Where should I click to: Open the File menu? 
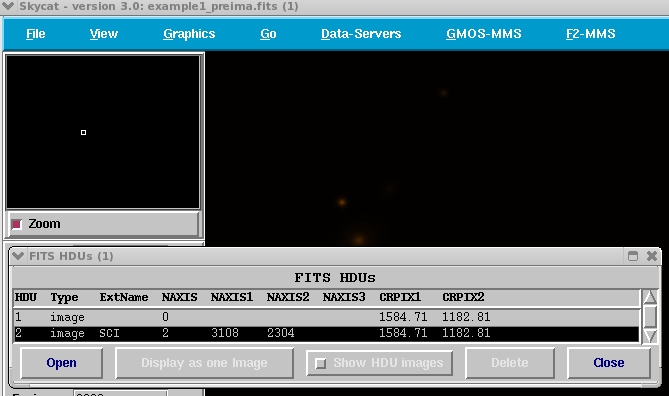[35, 34]
